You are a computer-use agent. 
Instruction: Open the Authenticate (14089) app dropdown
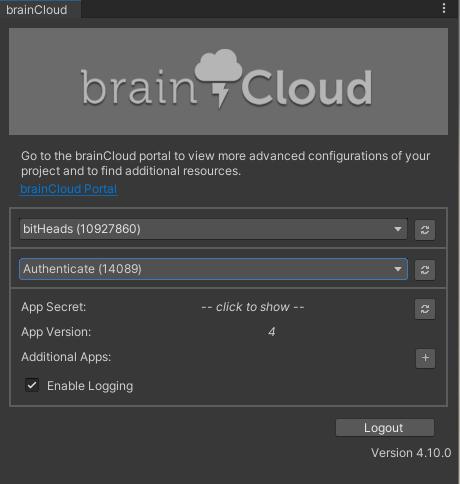(213, 269)
